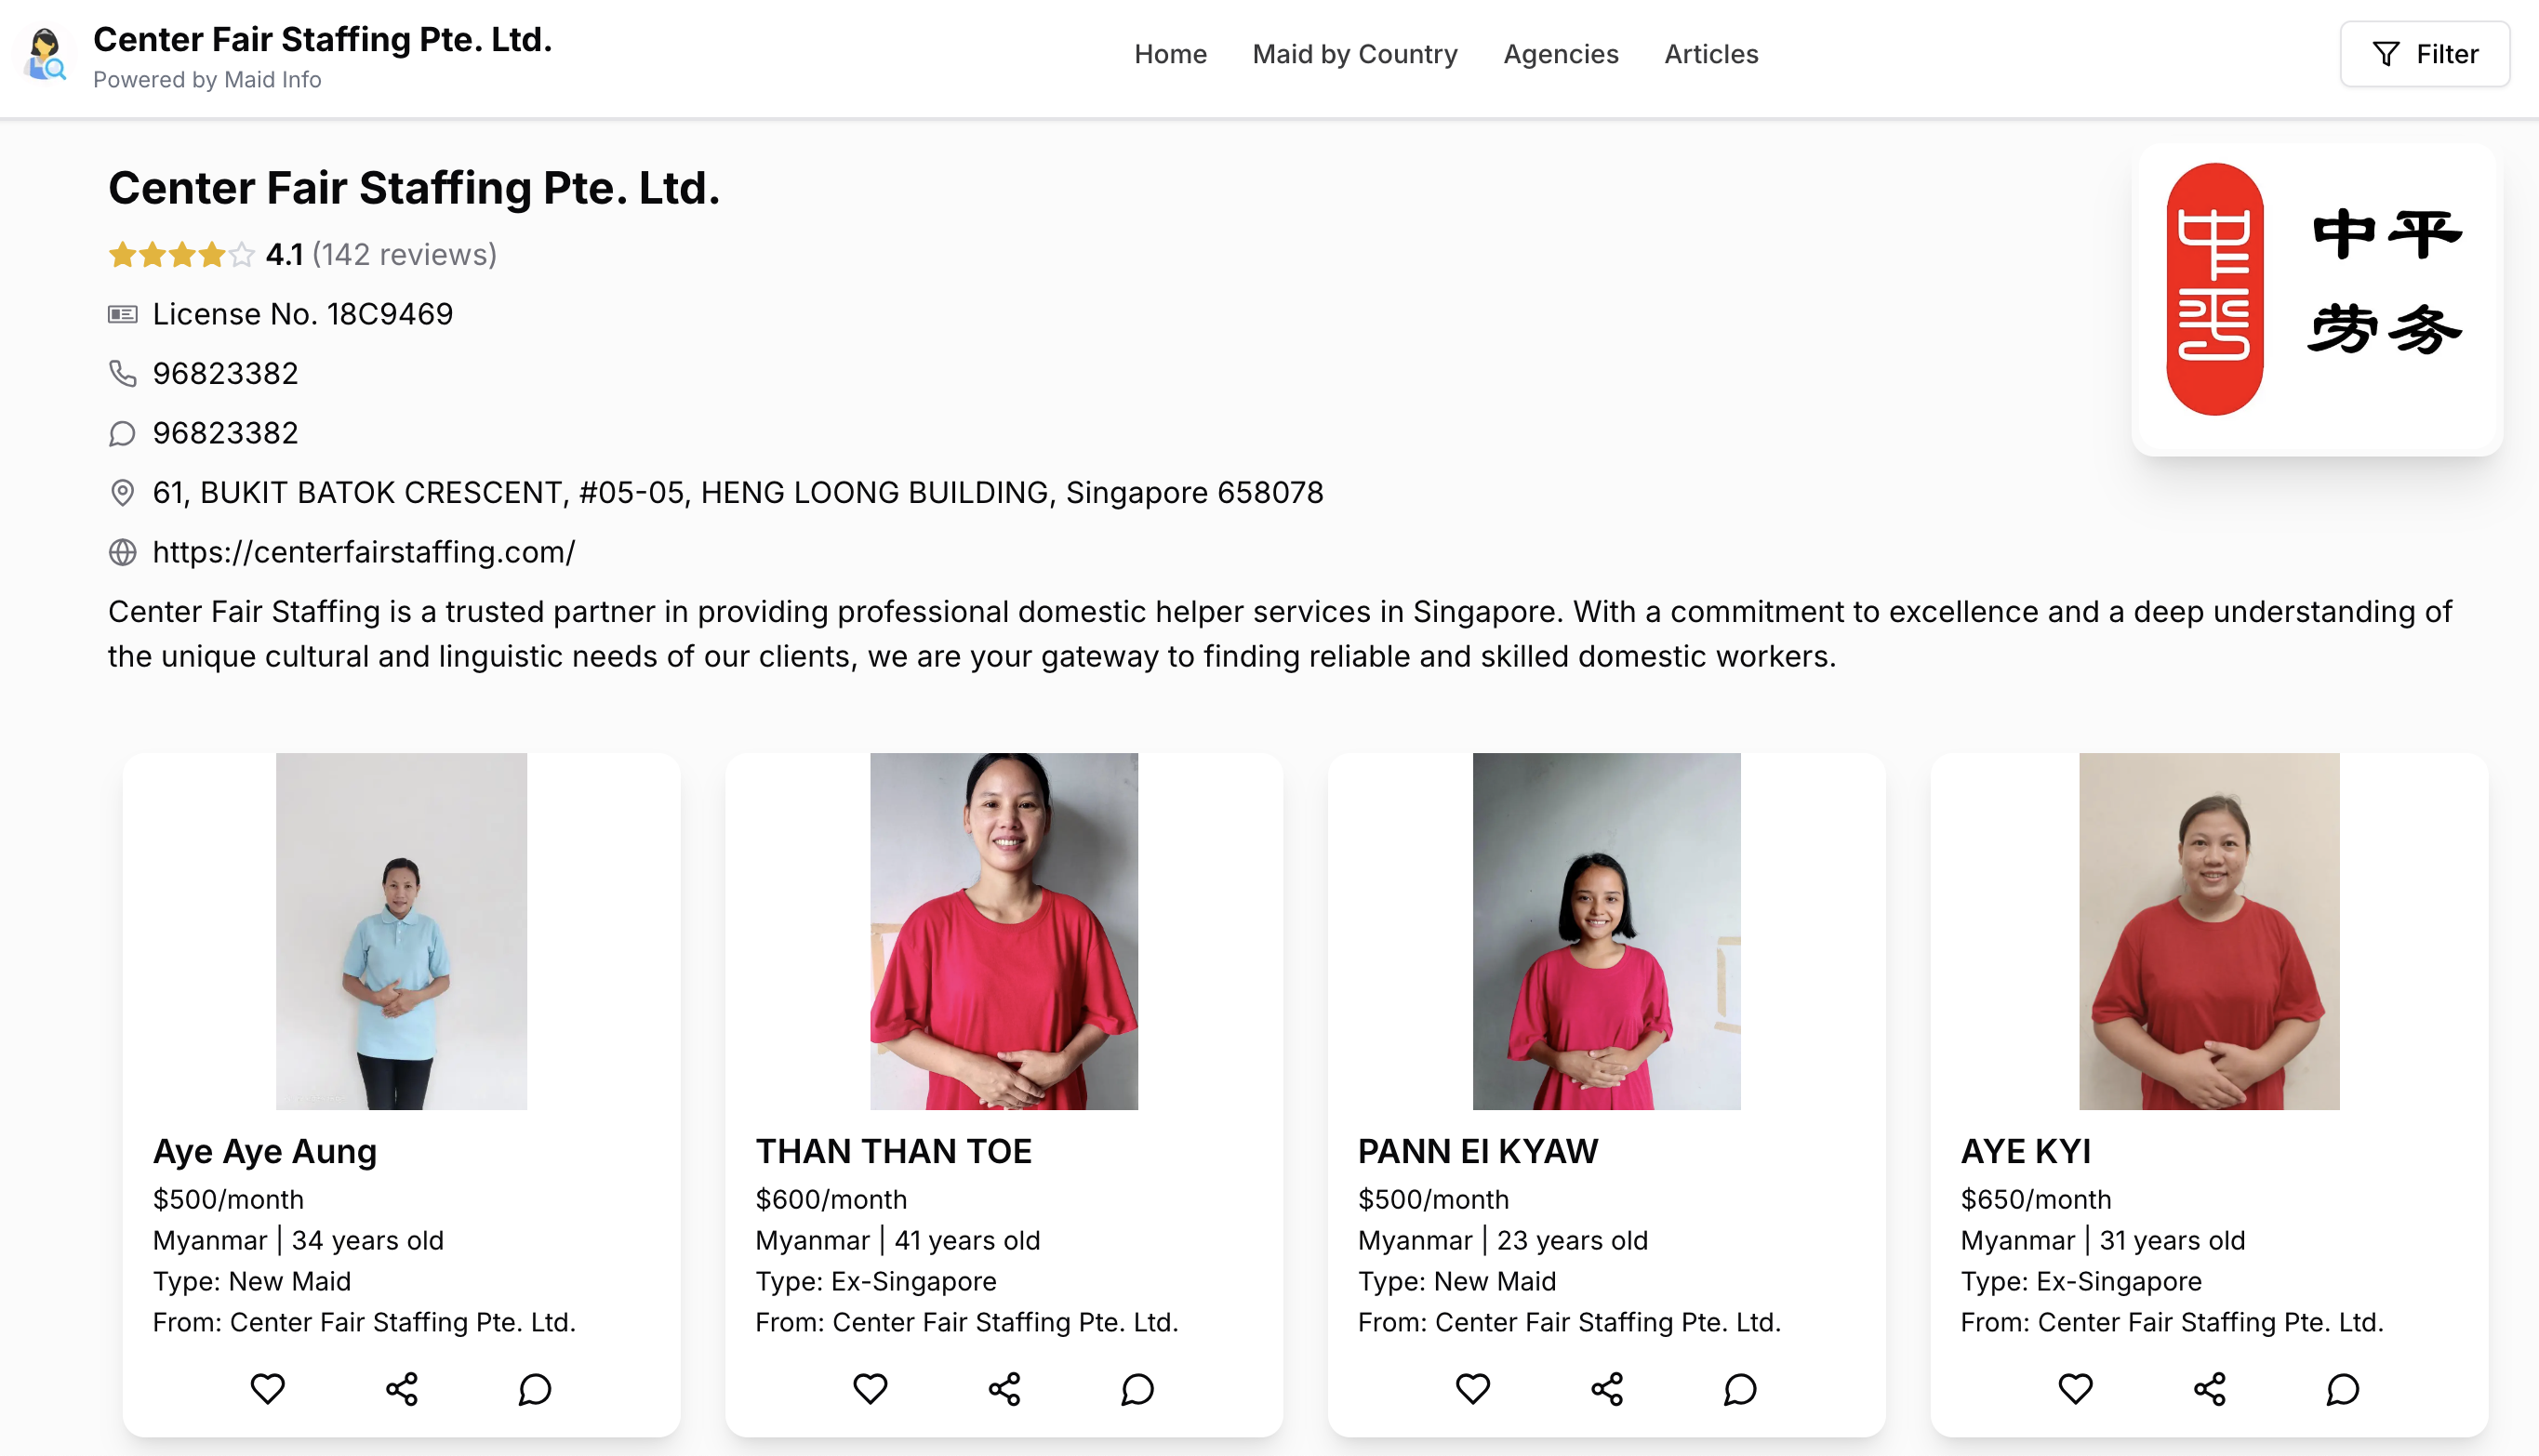Image resolution: width=2539 pixels, height=1456 pixels.
Task: Click $650/month on AYE KYI card
Action: point(2036,1199)
